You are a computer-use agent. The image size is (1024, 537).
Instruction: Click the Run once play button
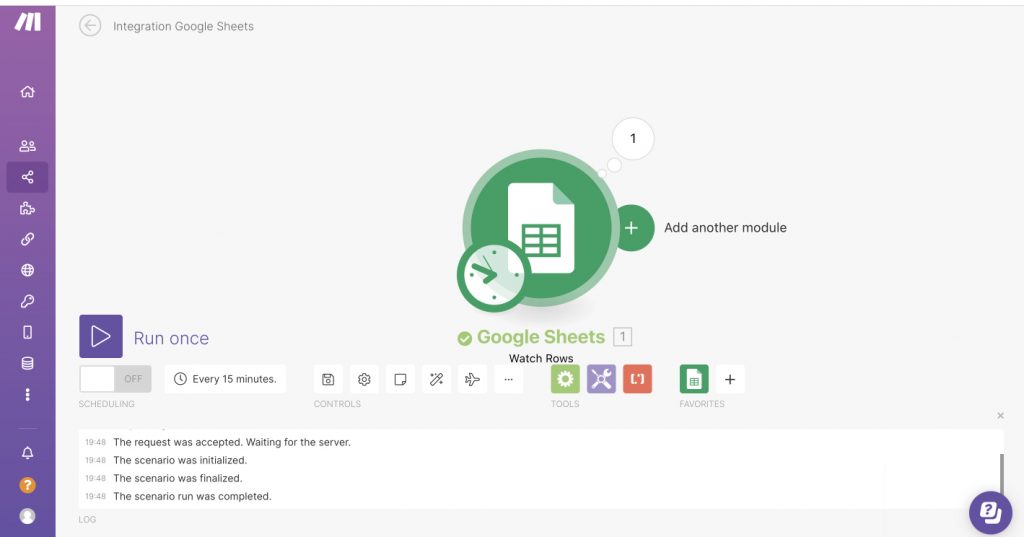tap(101, 336)
